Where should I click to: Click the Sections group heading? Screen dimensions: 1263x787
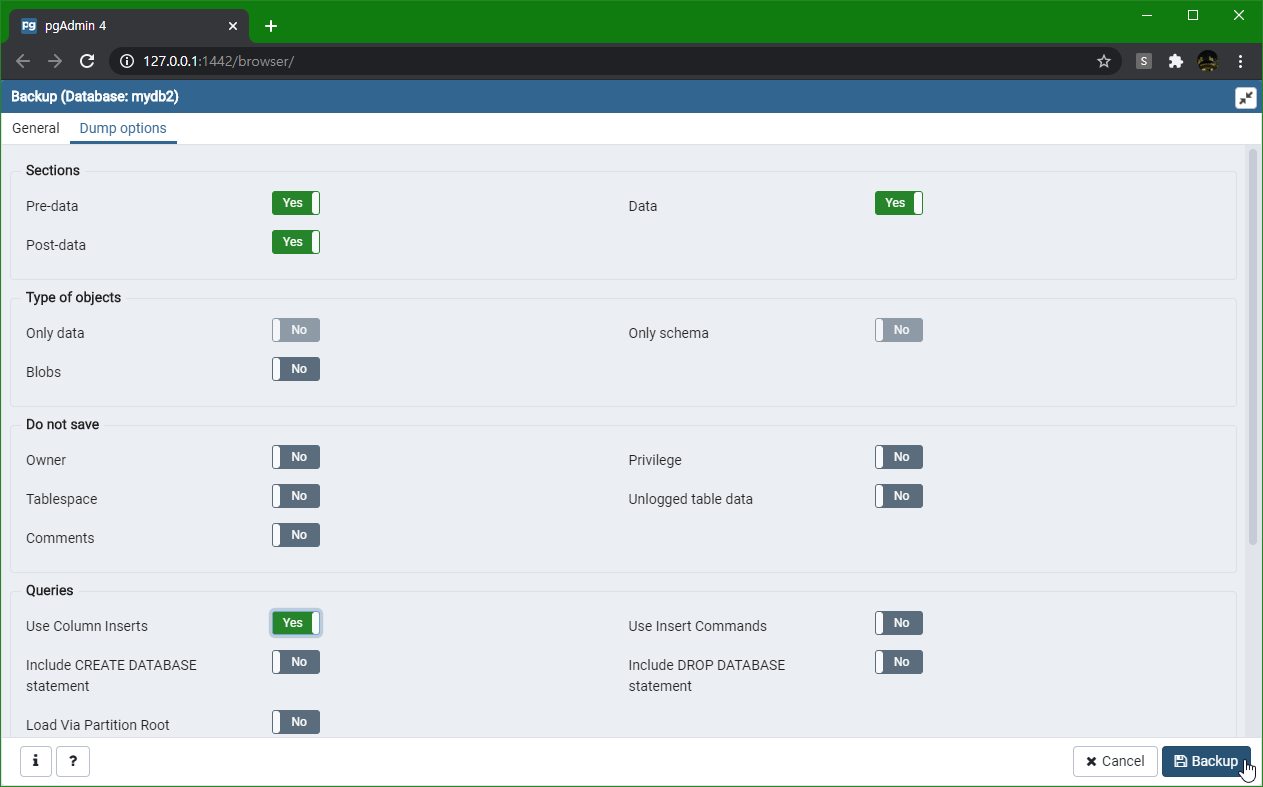click(53, 170)
